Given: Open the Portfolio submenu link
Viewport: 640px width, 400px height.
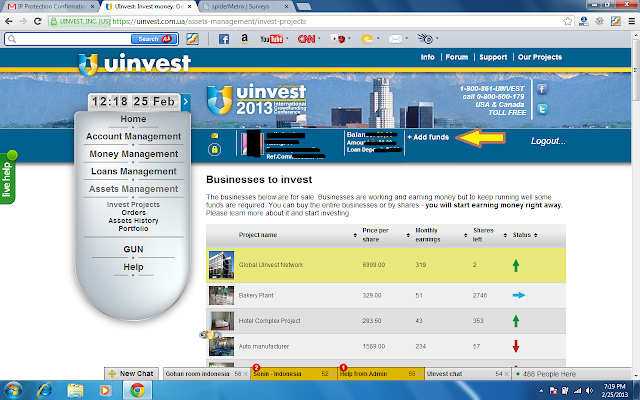Looking at the screenshot, I should pos(133,229).
